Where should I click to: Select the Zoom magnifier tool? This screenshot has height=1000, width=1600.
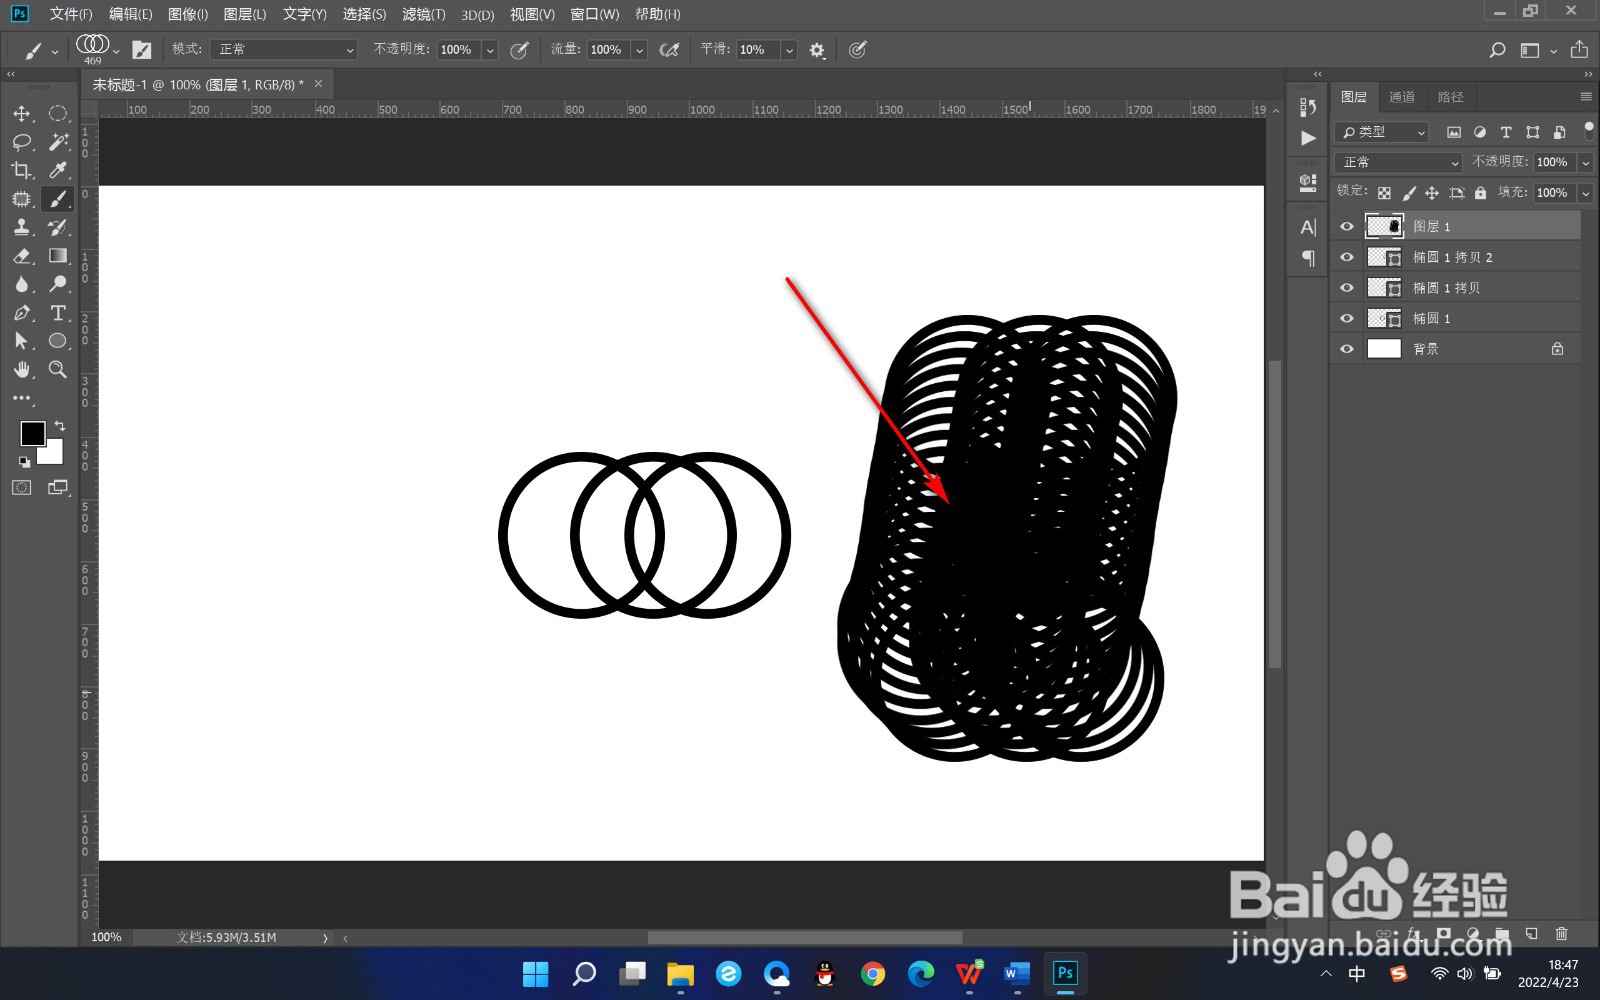pyautogui.click(x=58, y=370)
